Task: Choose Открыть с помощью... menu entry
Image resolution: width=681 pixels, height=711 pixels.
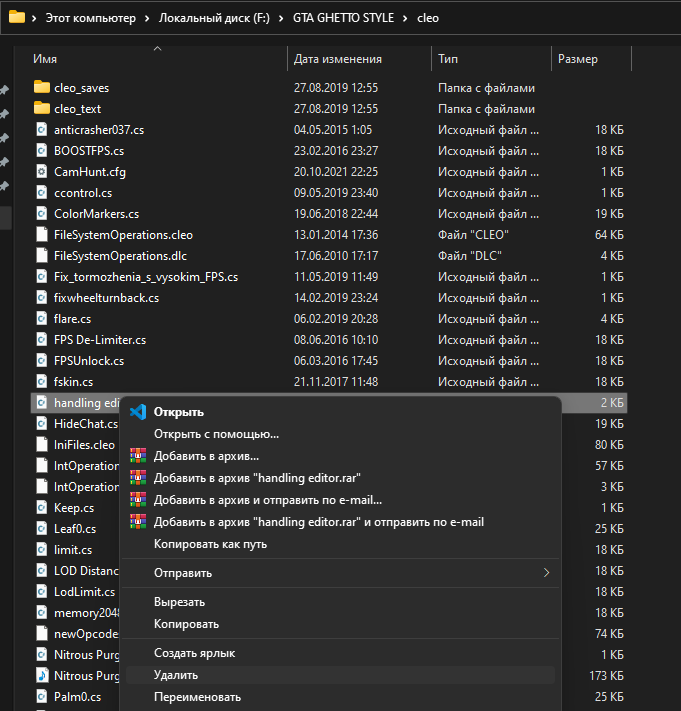Action: click(340, 434)
